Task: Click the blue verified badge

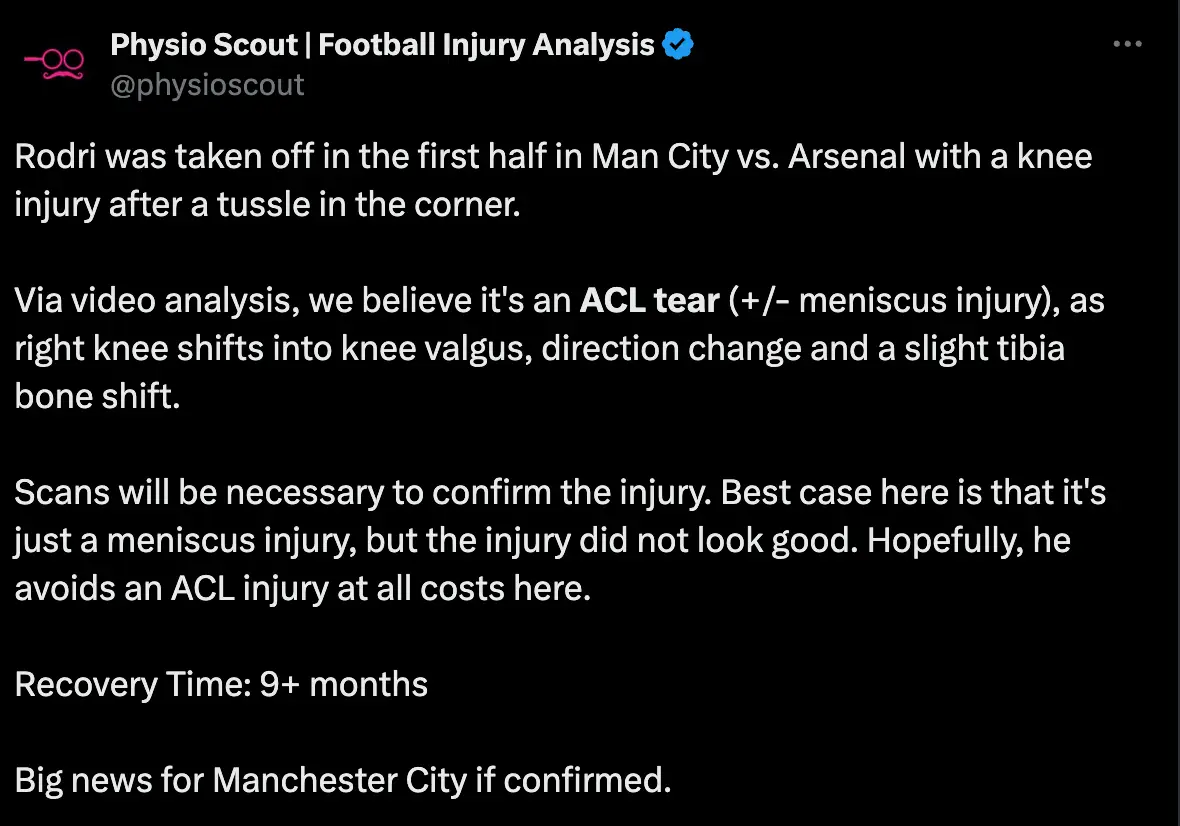Action: [678, 45]
